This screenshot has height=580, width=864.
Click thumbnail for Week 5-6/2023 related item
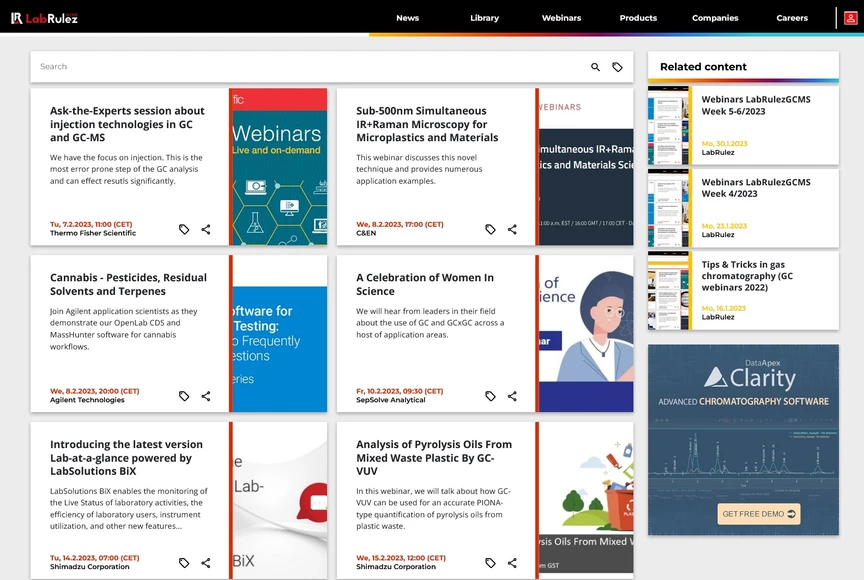[x=668, y=126]
